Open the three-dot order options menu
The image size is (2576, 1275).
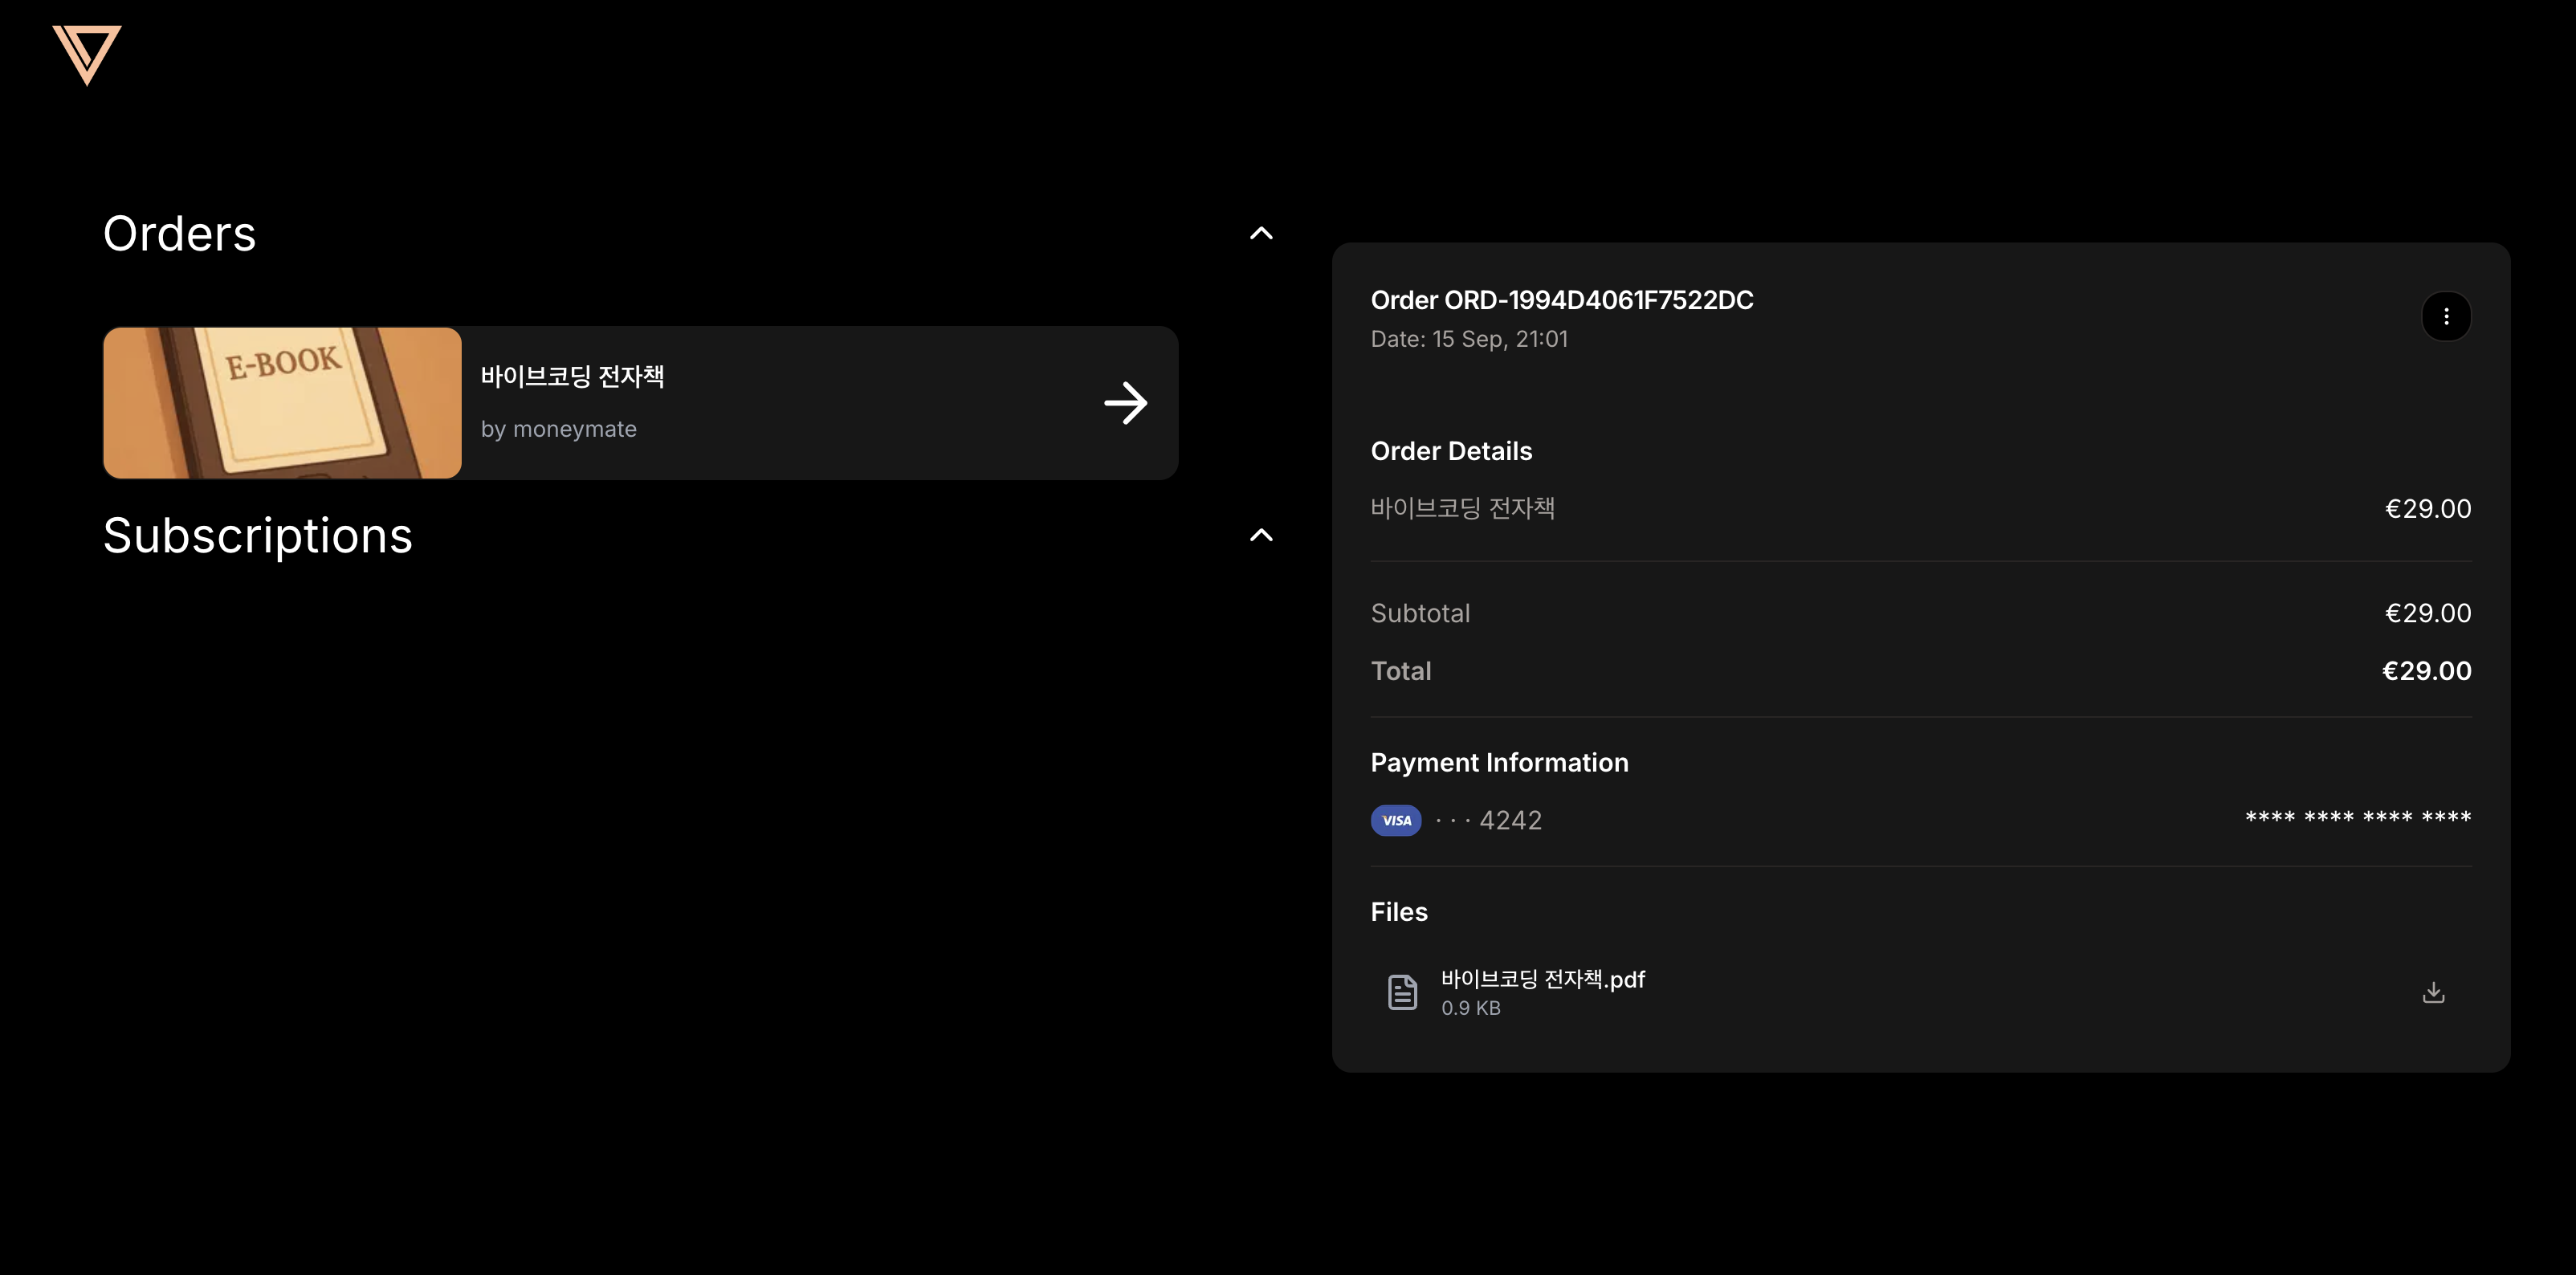pyautogui.click(x=2445, y=317)
